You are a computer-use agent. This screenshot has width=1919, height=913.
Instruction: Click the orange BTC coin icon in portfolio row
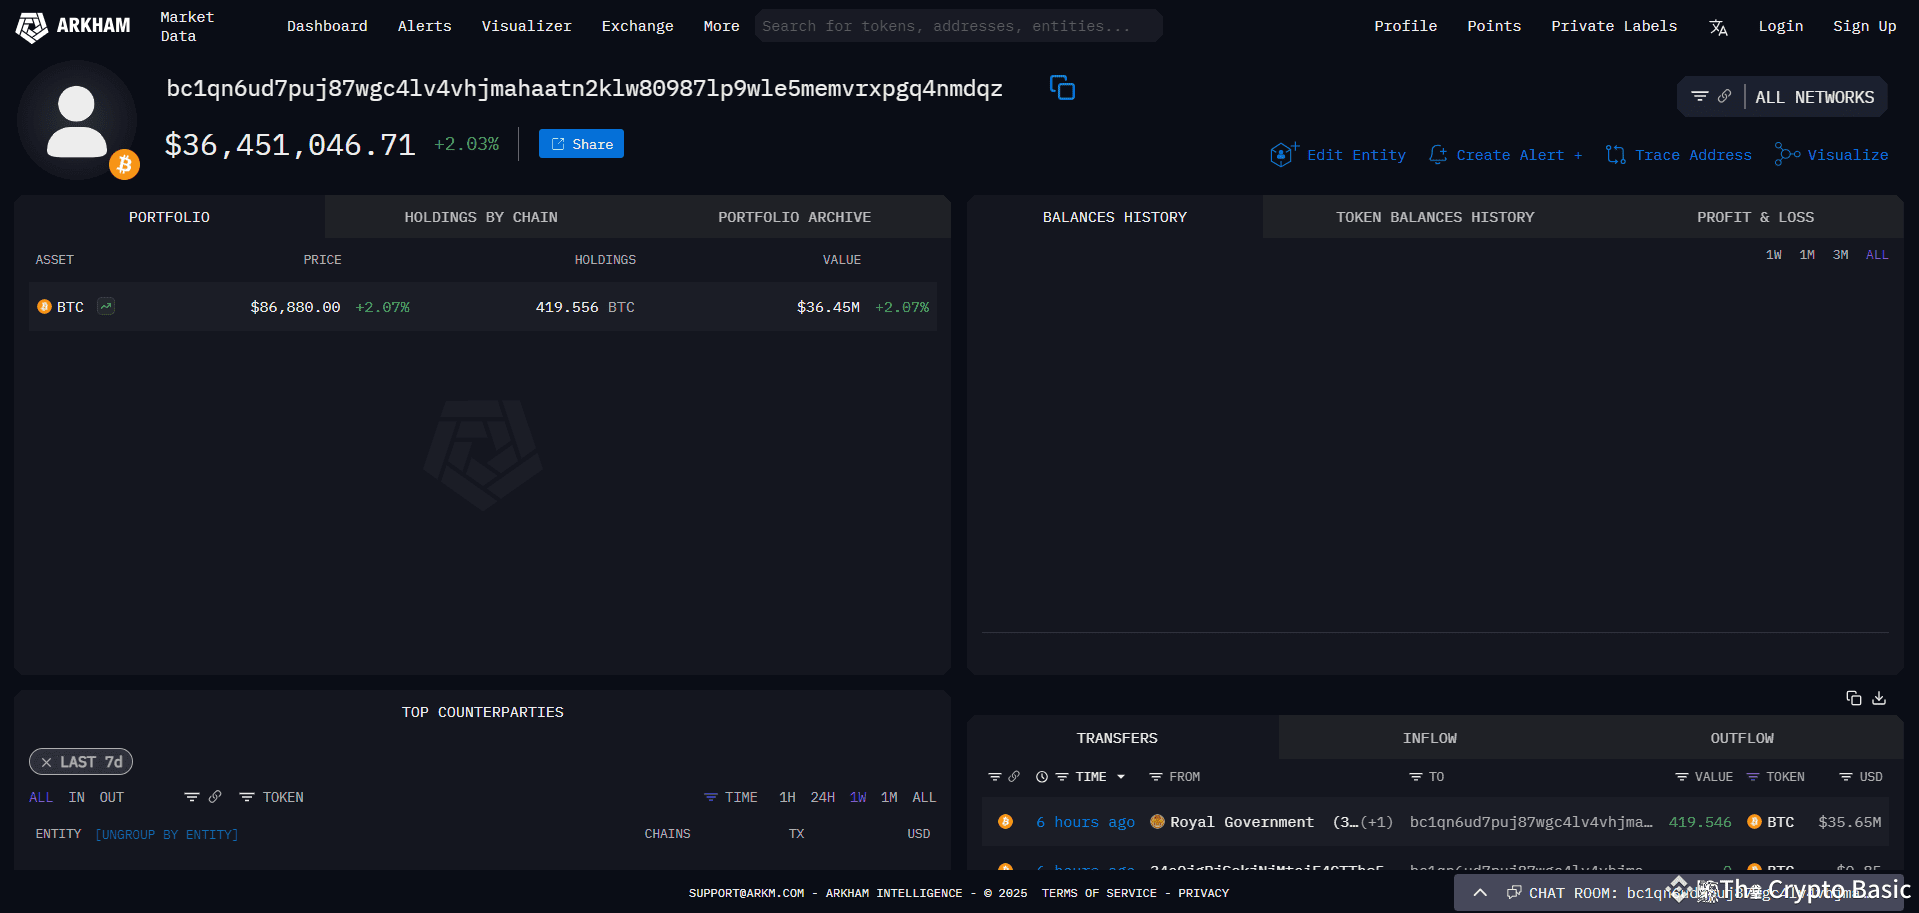coord(44,307)
